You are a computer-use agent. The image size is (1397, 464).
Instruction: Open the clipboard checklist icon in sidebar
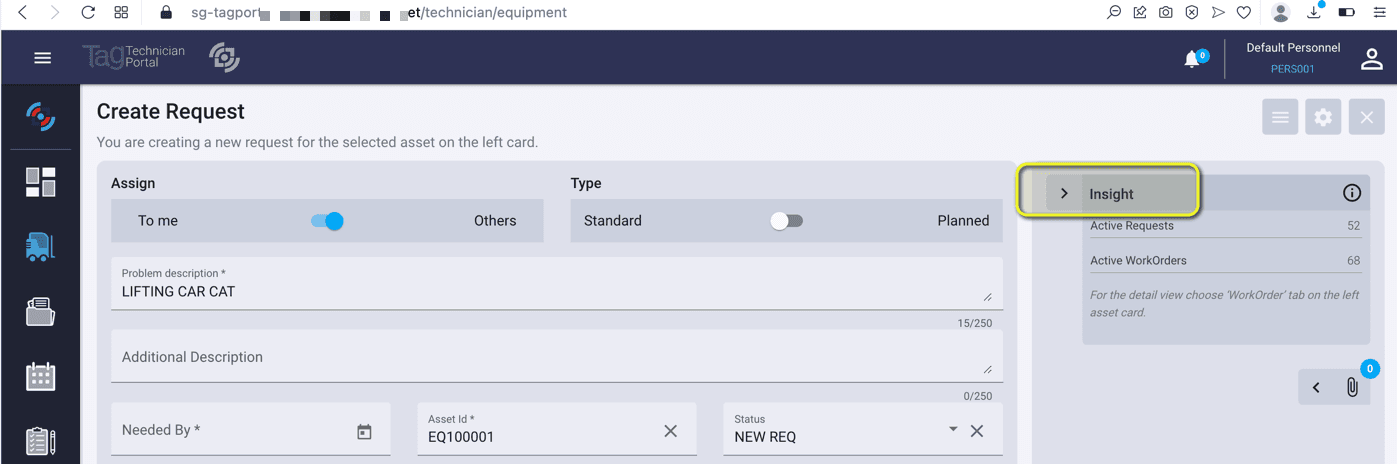(40, 441)
